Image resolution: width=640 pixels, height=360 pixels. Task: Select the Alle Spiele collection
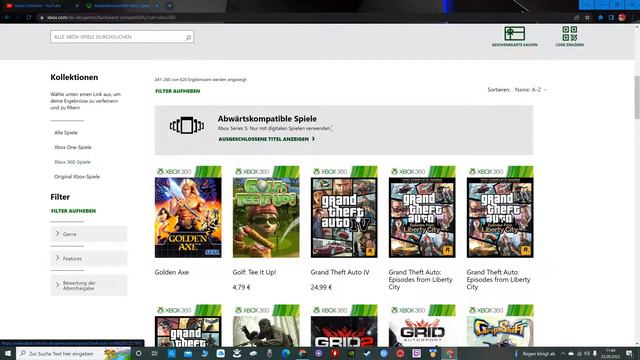point(66,133)
